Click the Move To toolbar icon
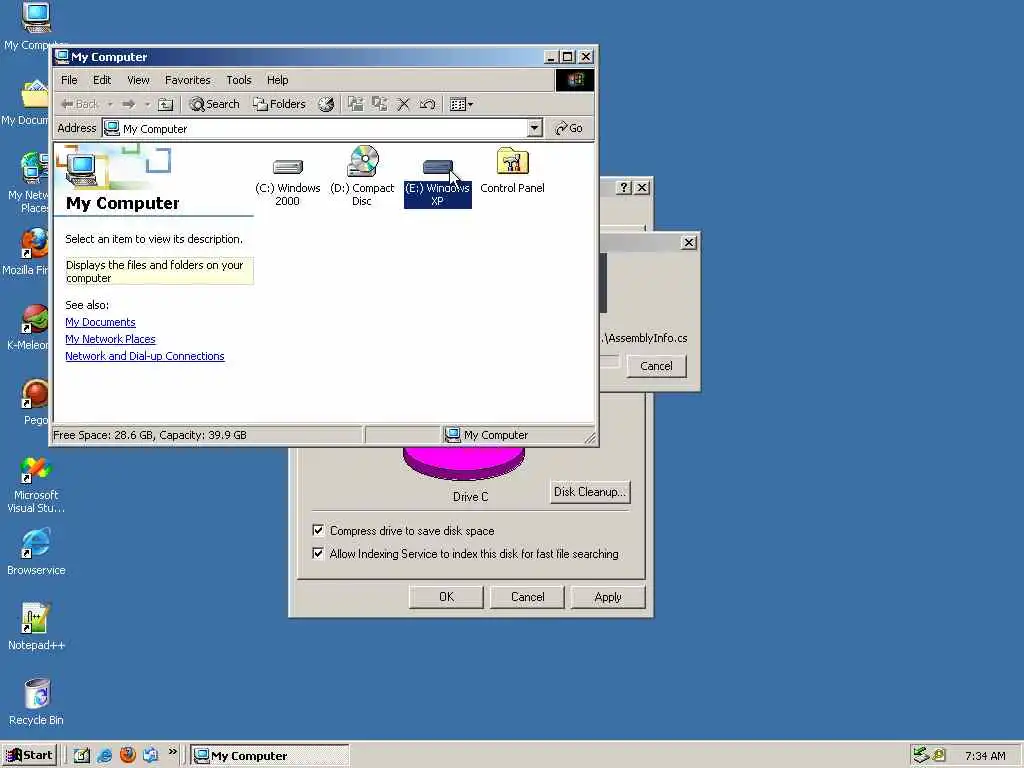This screenshot has width=1024, height=768. (355, 104)
